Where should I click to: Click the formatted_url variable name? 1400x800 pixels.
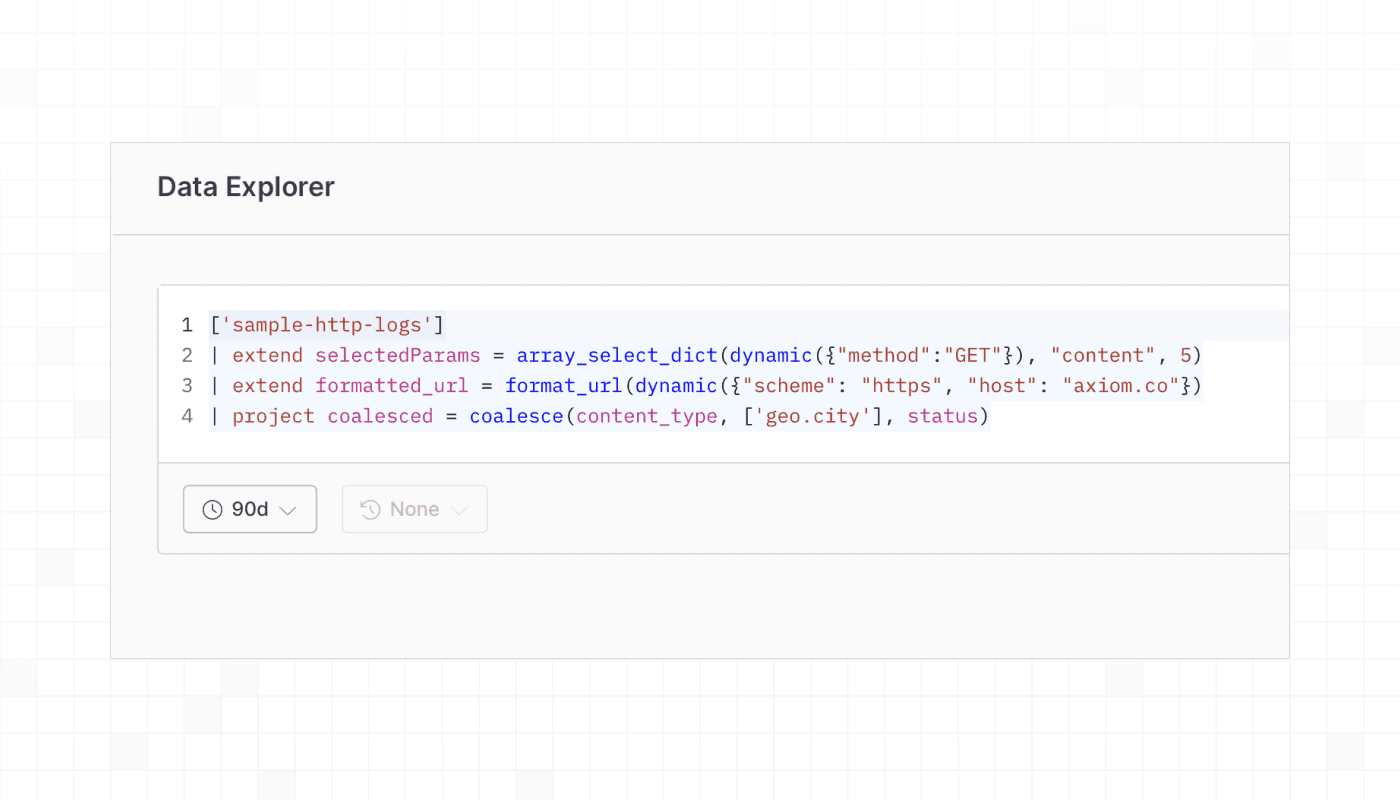click(x=391, y=386)
